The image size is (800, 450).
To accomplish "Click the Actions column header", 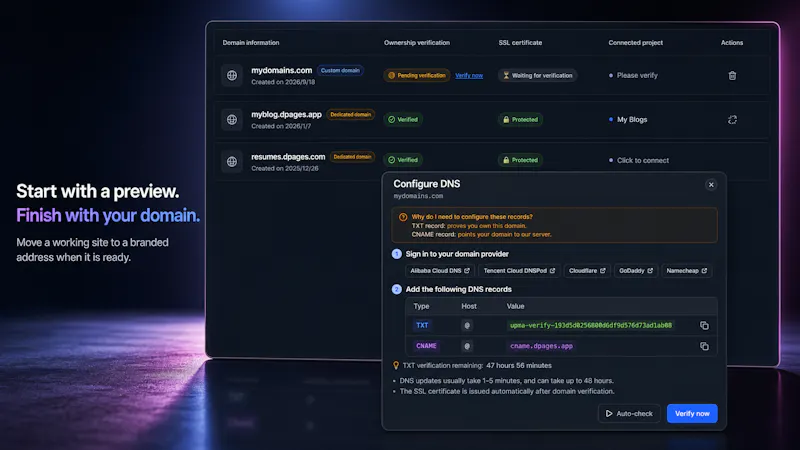I will [x=732, y=43].
